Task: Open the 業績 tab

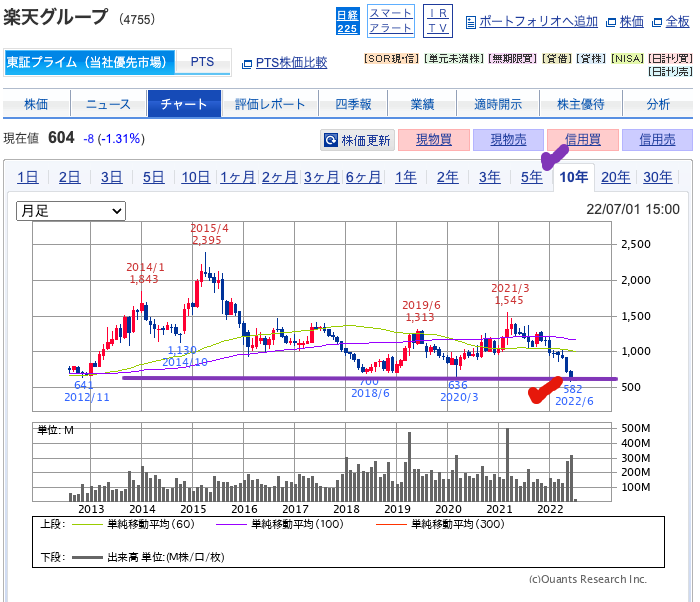Action: coord(422,104)
